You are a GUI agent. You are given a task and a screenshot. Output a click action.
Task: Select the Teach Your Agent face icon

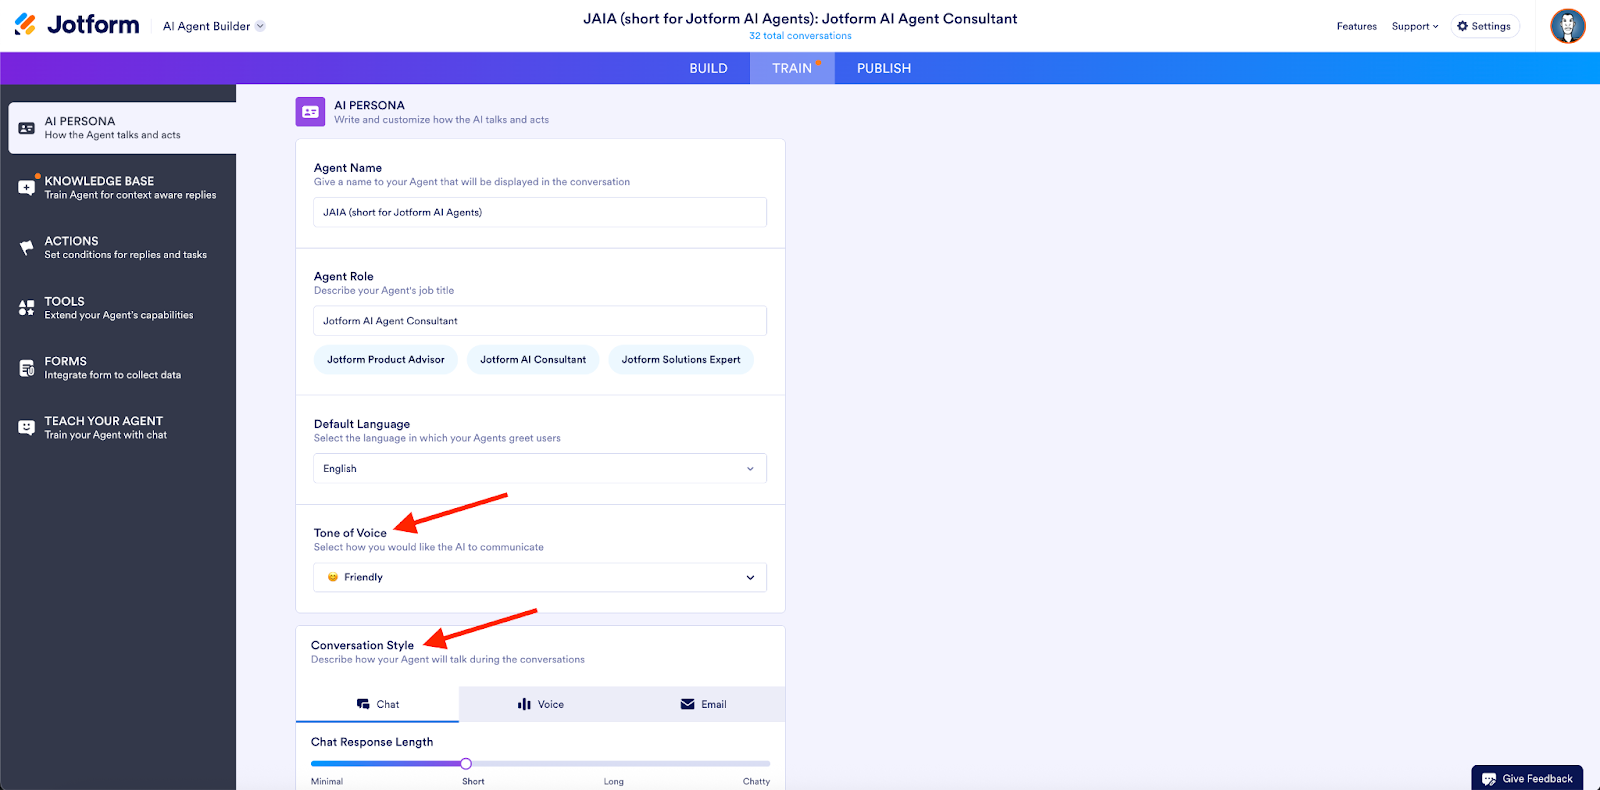pyautogui.click(x=27, y=427)
